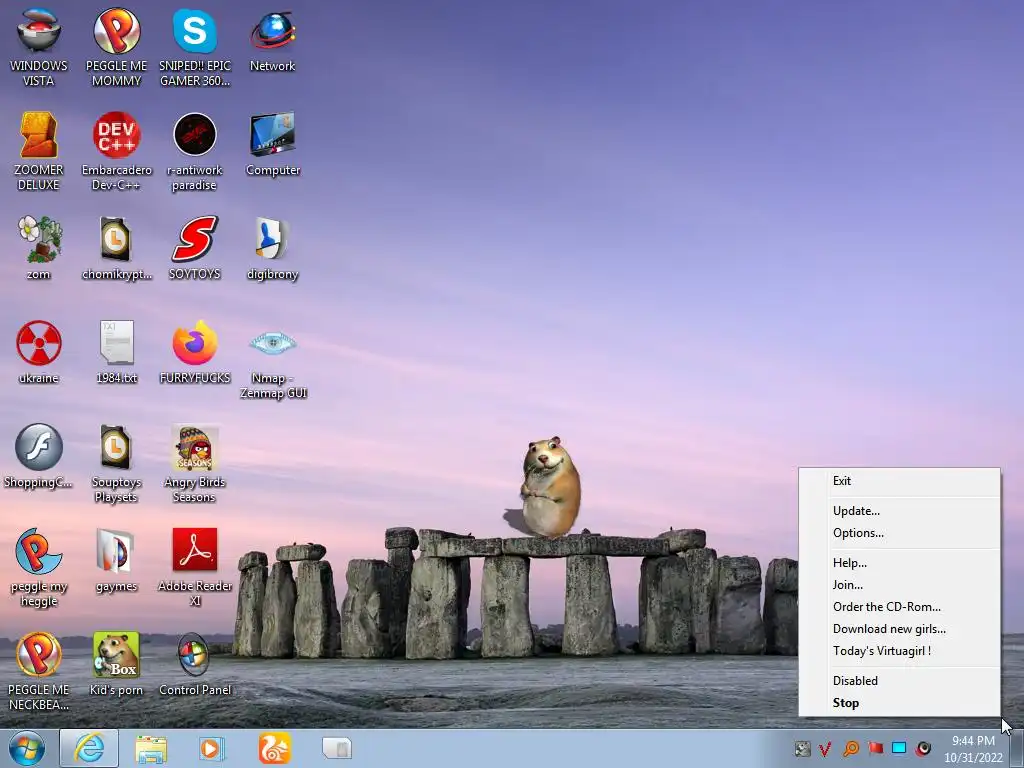The image size is (1024, 768).
Task: Open the clock showing 9:44 PM
Action: pos(973,748)
